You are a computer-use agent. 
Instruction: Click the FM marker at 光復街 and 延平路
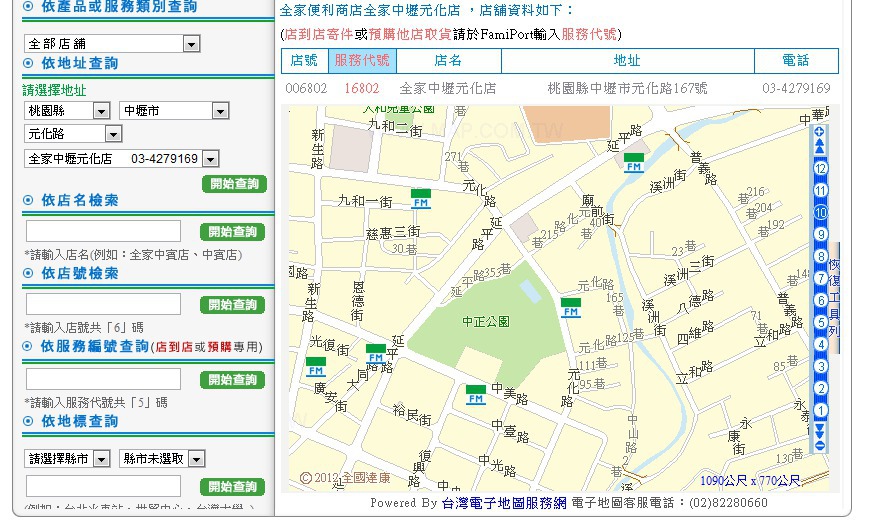click(x=375, y=354)
